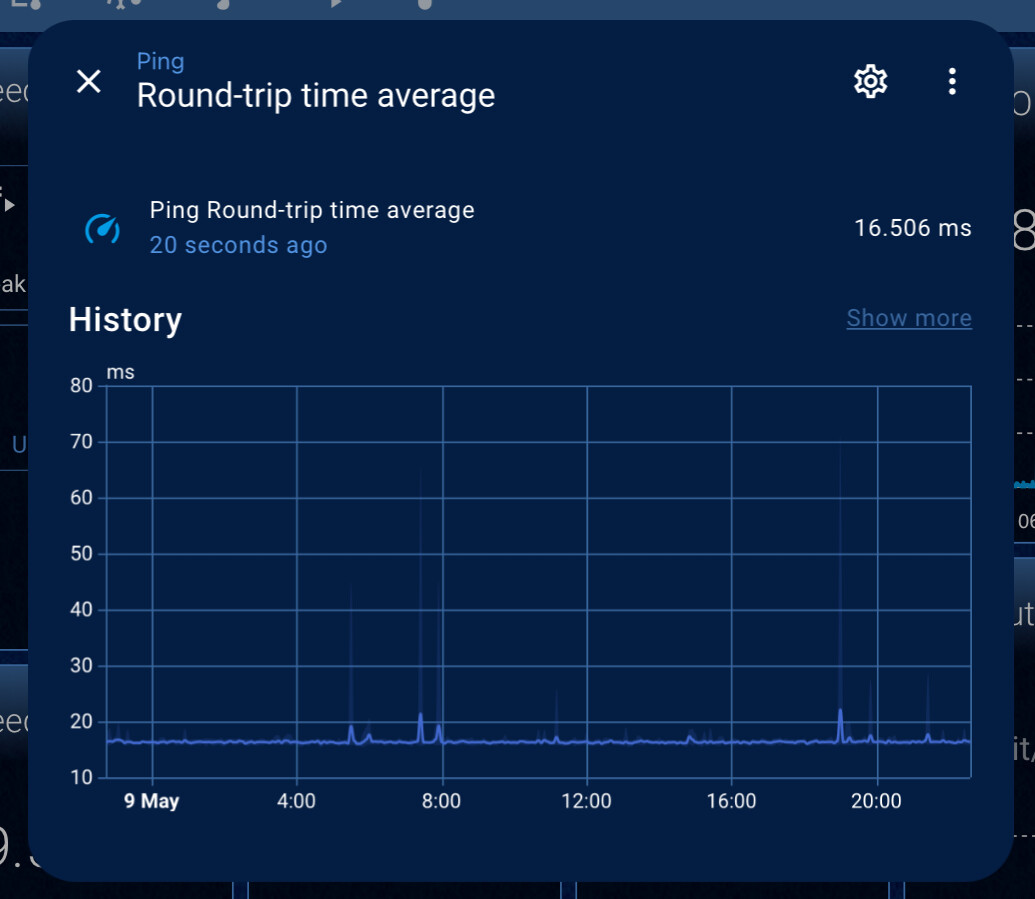Click the Ping subtitle above the title
Viewport: 1035px width, 899px height.
tap(160, 61)
